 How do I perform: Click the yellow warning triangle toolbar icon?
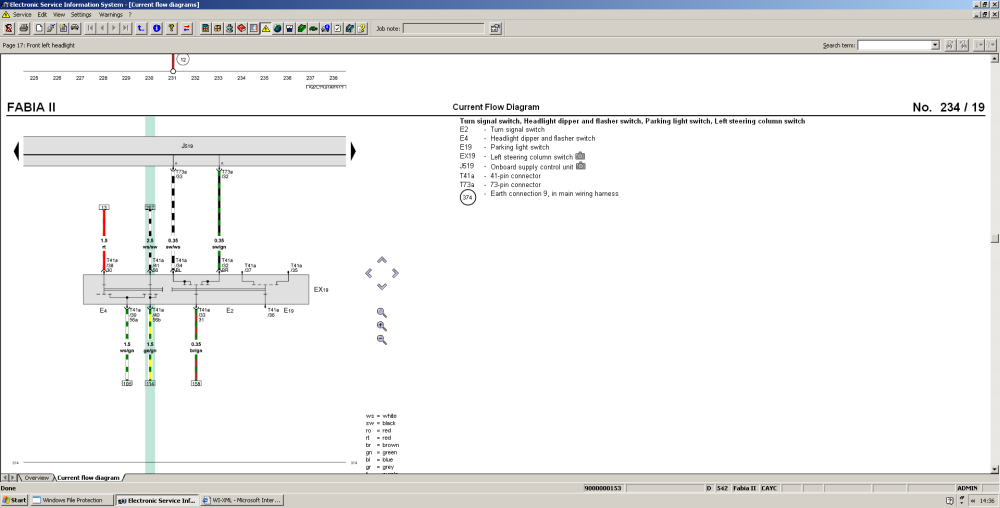(x=266, y=28)
